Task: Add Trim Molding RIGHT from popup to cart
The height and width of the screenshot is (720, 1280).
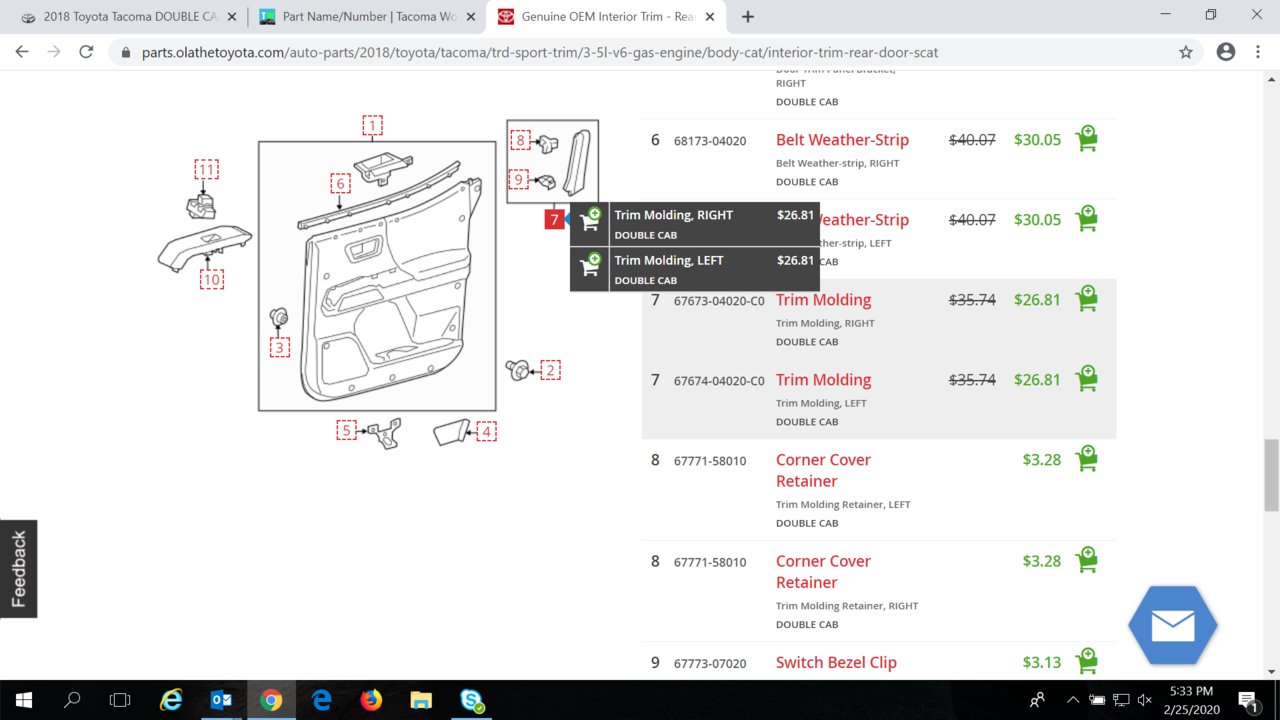Action: tap(590, 221)
